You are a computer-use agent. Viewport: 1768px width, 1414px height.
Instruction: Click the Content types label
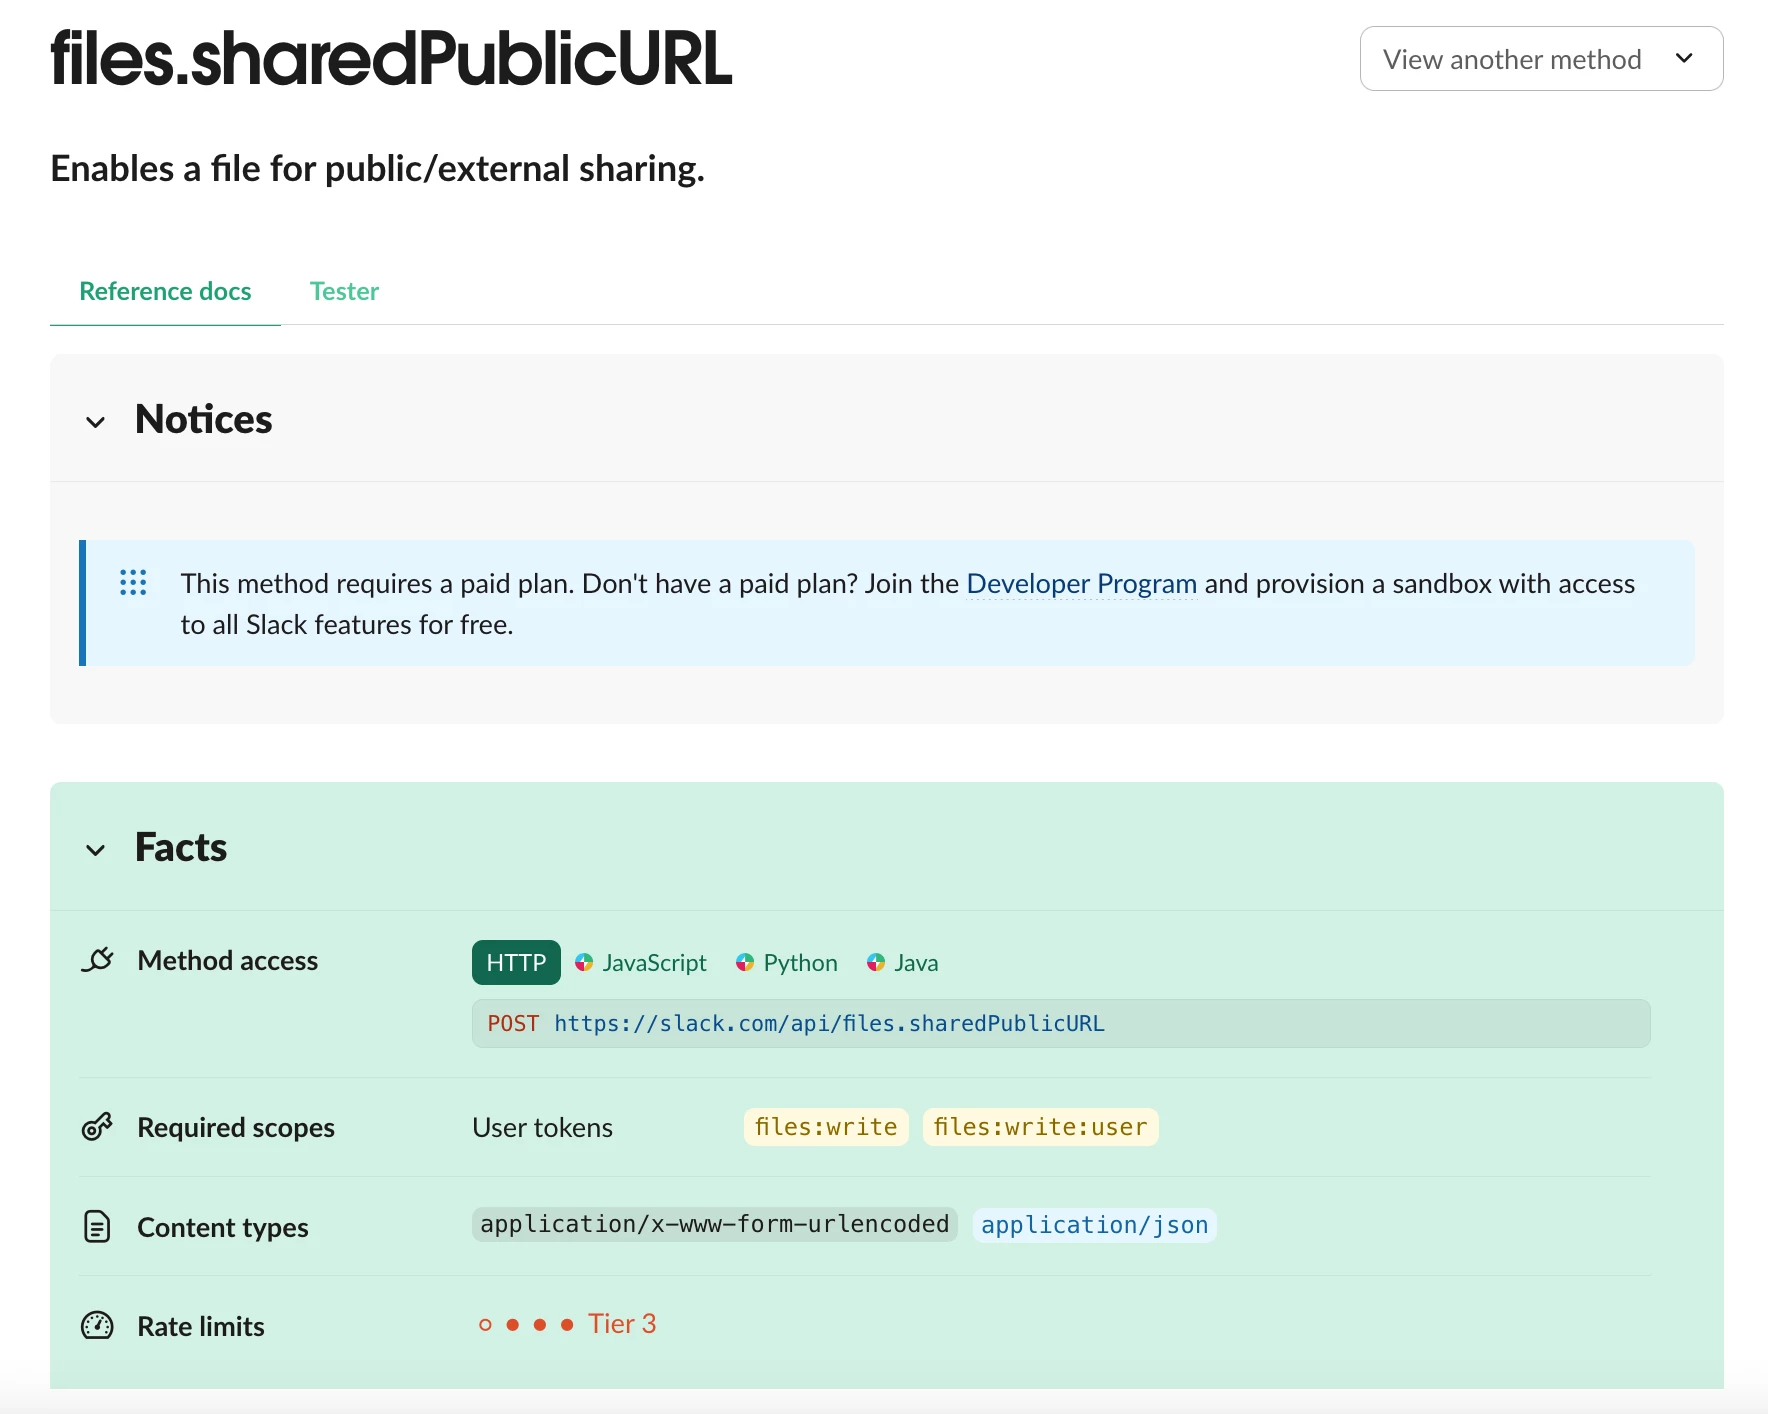coord(222,1227)
